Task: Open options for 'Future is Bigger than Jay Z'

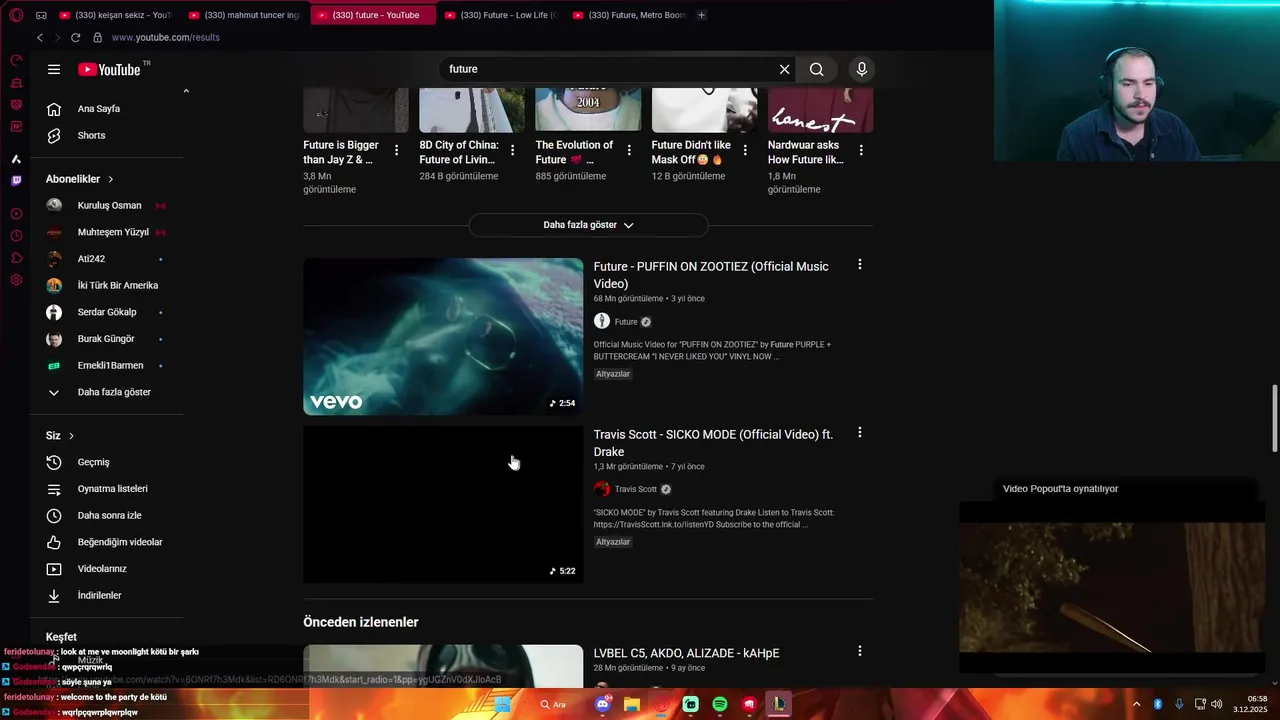Action: point(396,150)
